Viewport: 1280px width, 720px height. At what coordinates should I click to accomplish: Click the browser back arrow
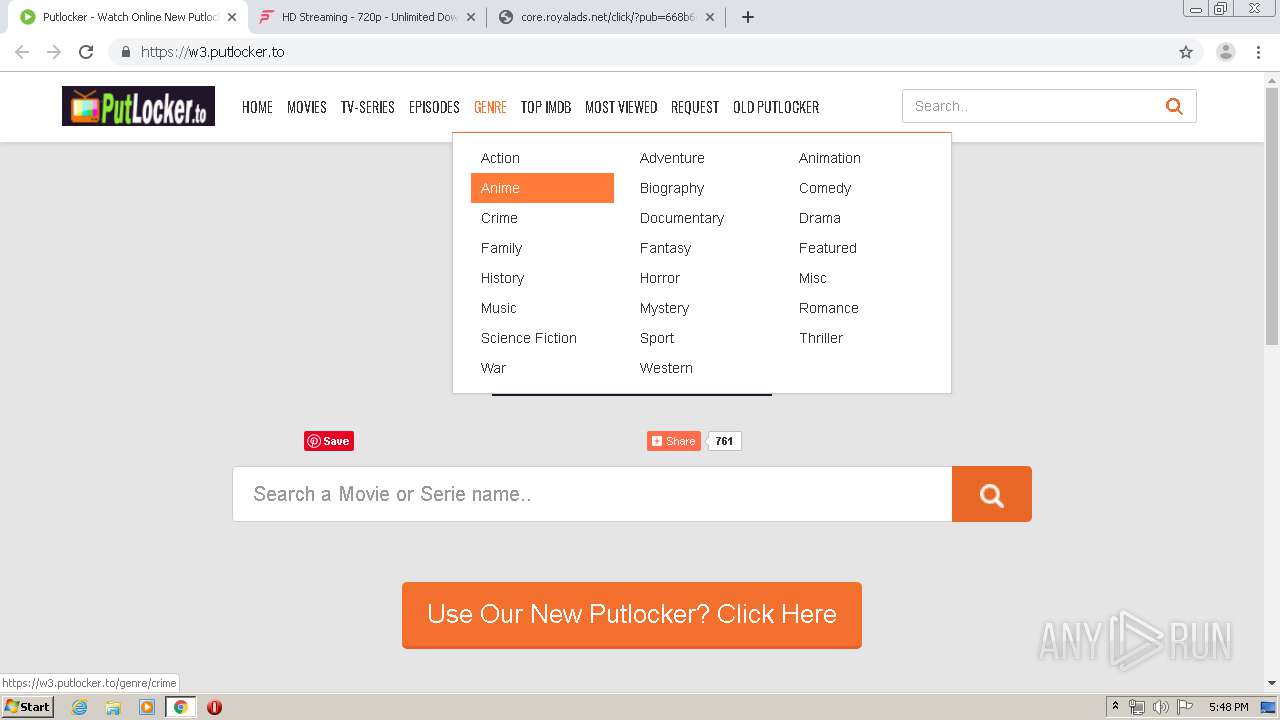click(x=22, y=52)
